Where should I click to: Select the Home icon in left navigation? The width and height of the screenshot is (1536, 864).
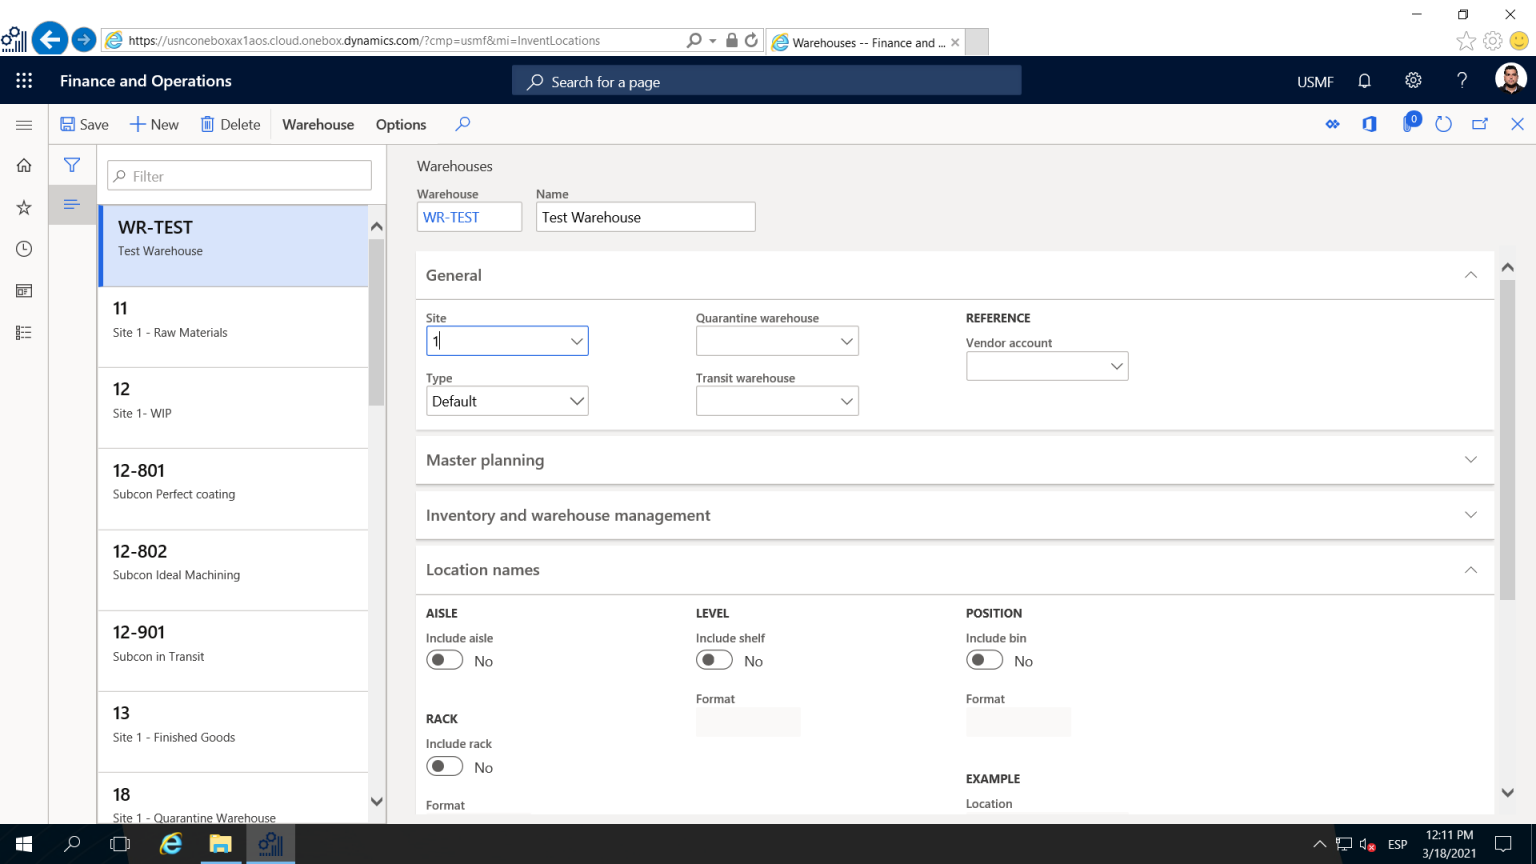point(23,165)
